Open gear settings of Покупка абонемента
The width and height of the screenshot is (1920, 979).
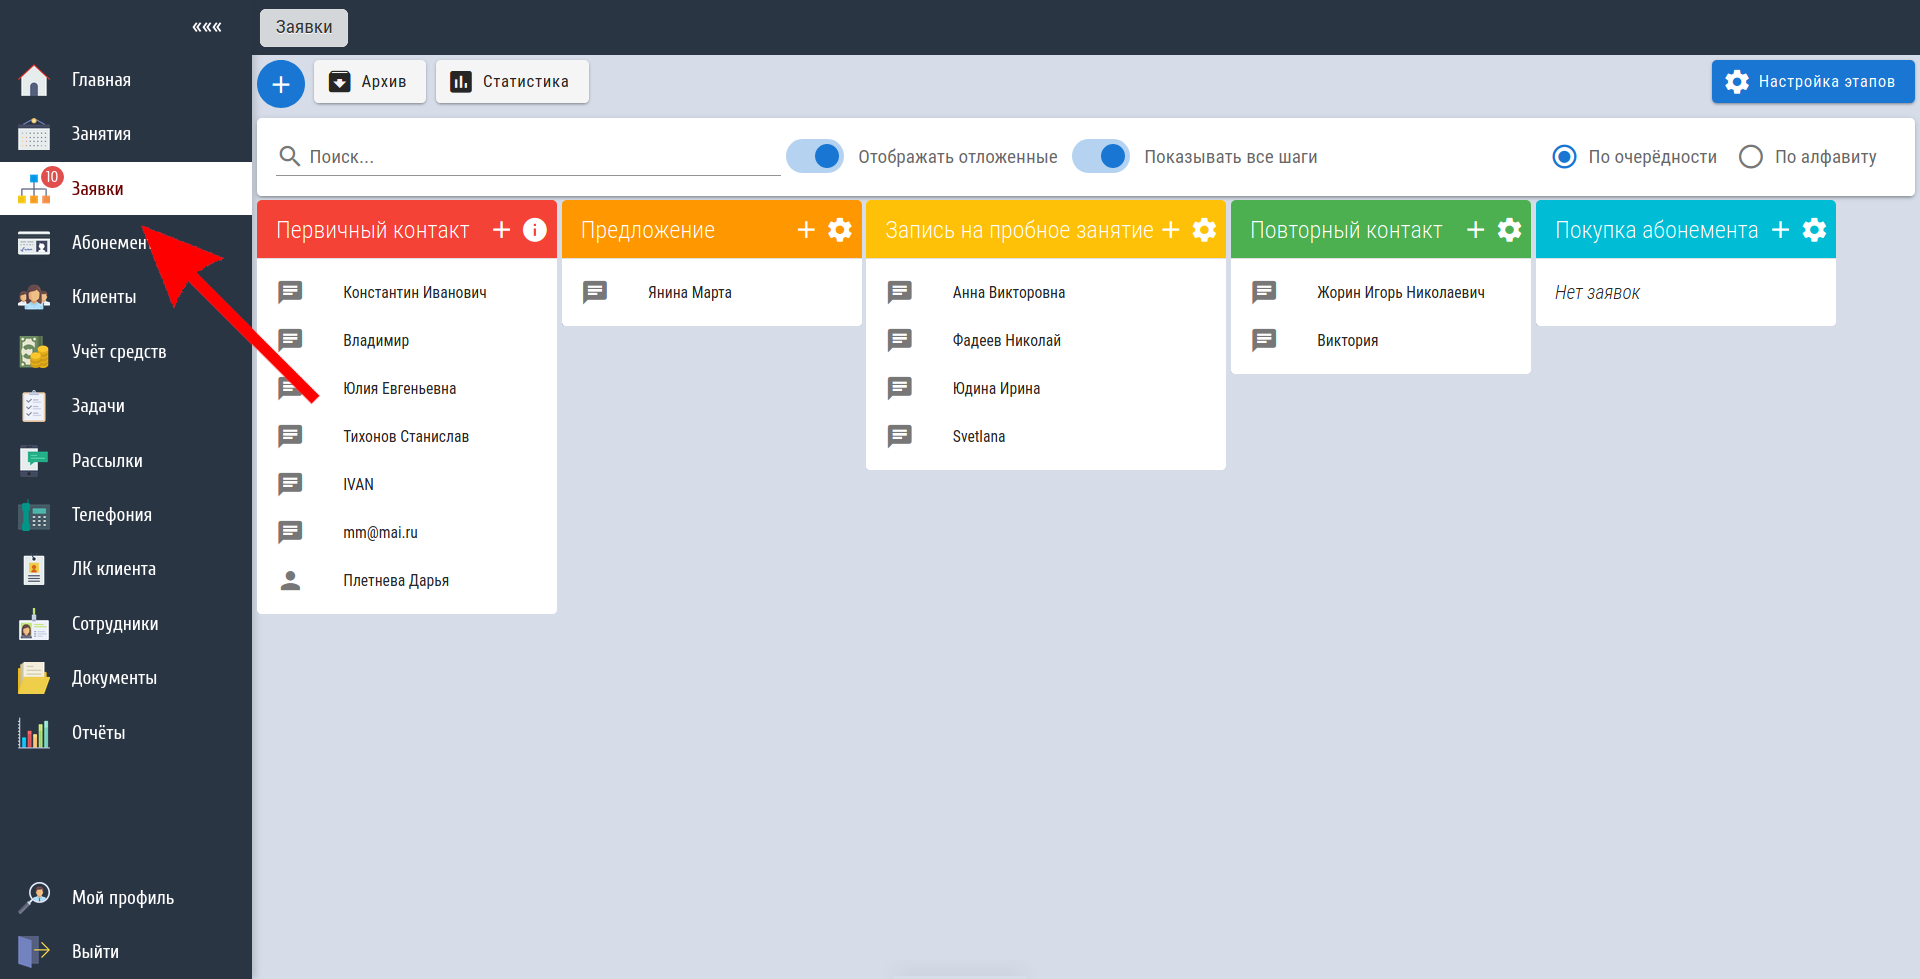[1814, 230]
